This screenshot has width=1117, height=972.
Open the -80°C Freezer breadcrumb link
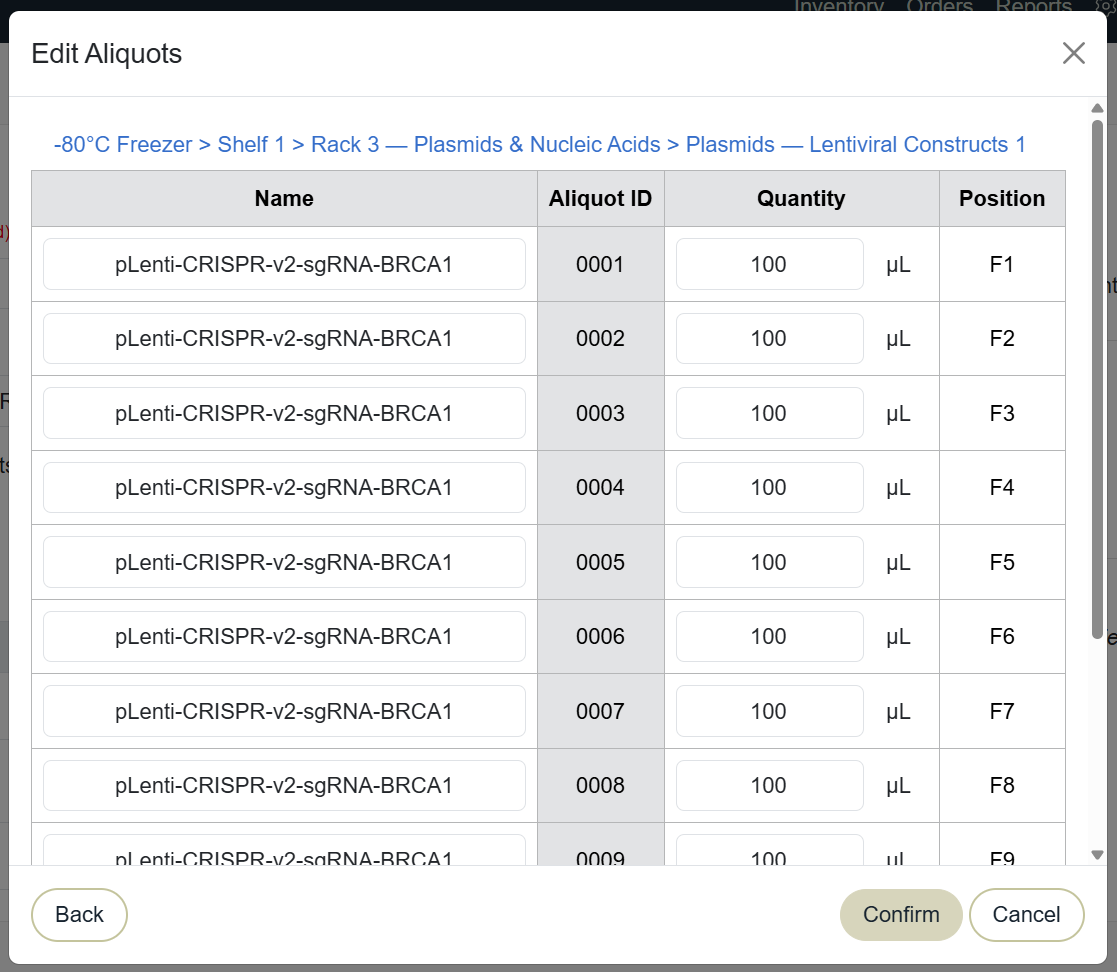coord(123,145)
